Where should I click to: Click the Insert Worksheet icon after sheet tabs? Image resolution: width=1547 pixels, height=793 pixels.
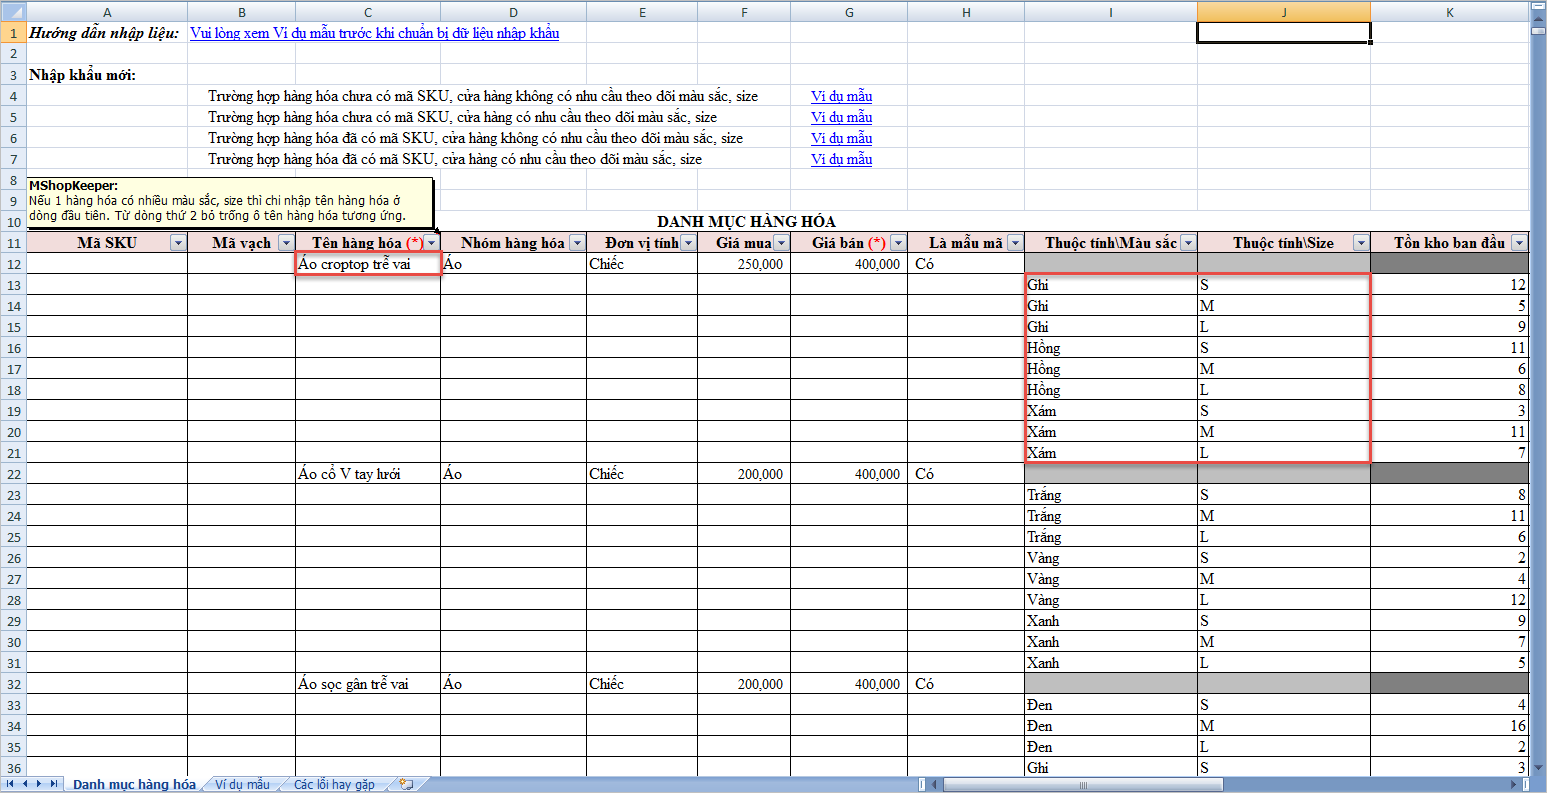(x=406, y=785)
